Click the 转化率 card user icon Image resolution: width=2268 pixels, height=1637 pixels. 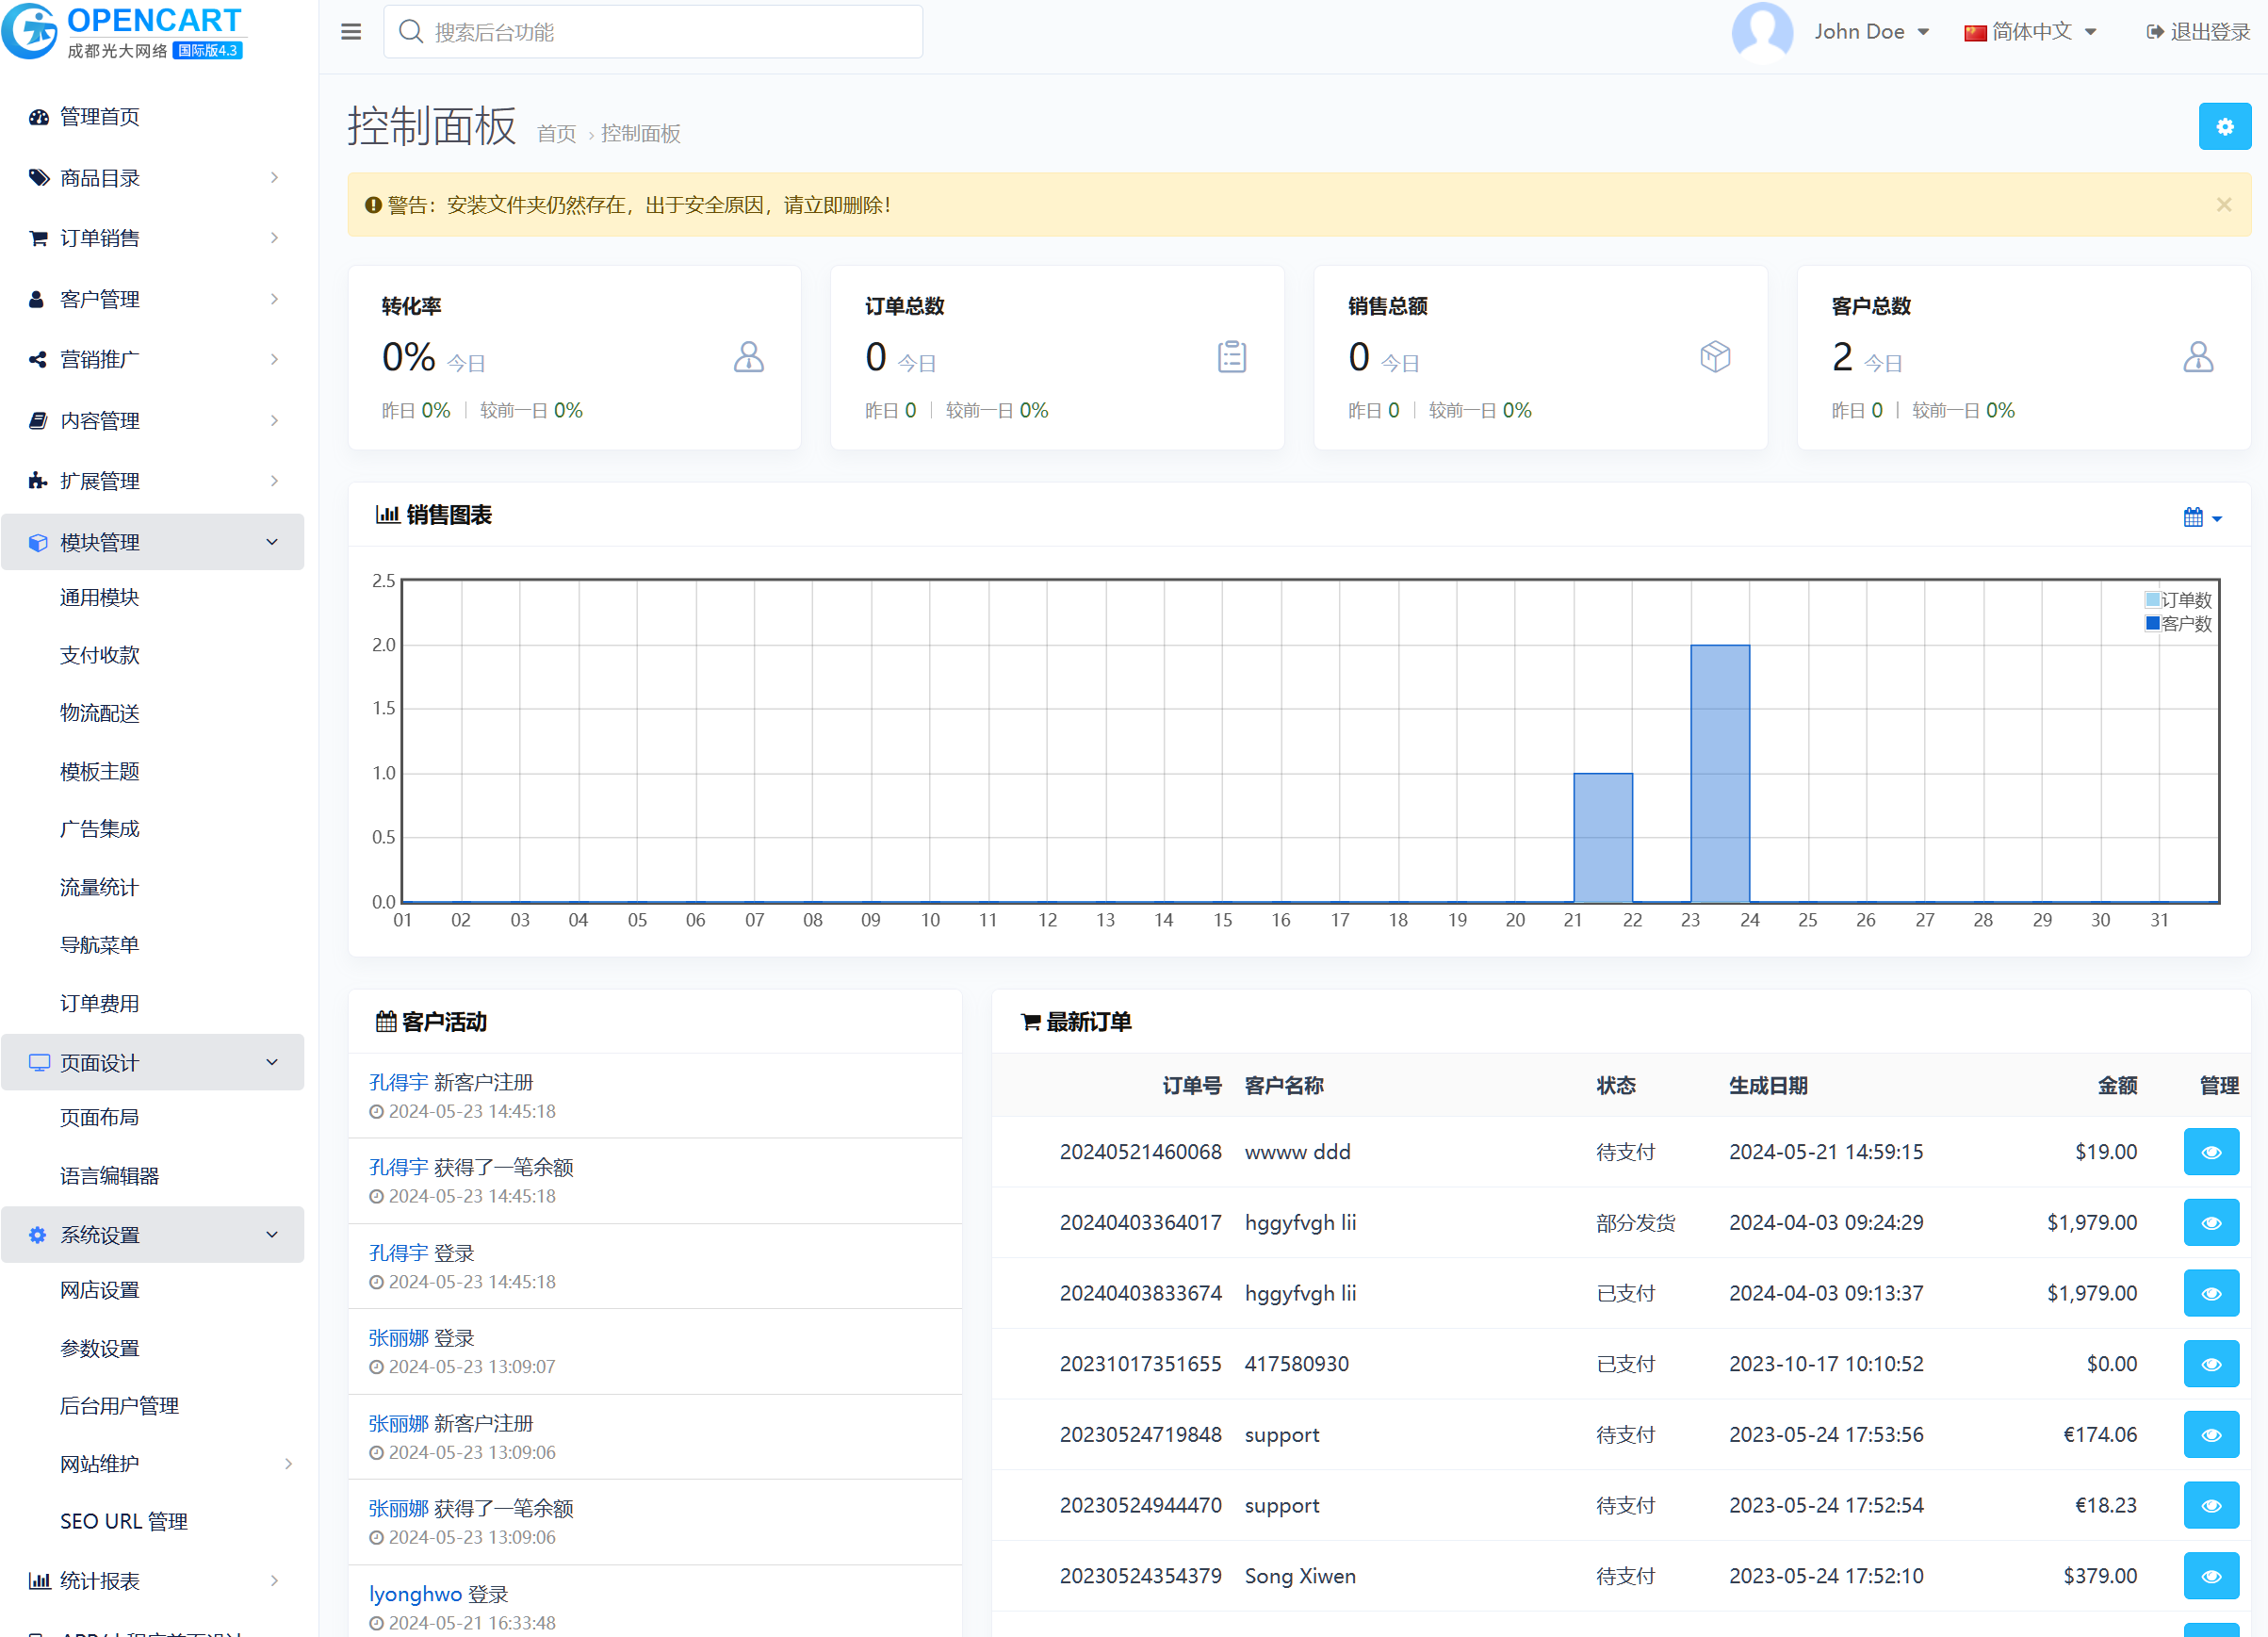click(748, 357)
